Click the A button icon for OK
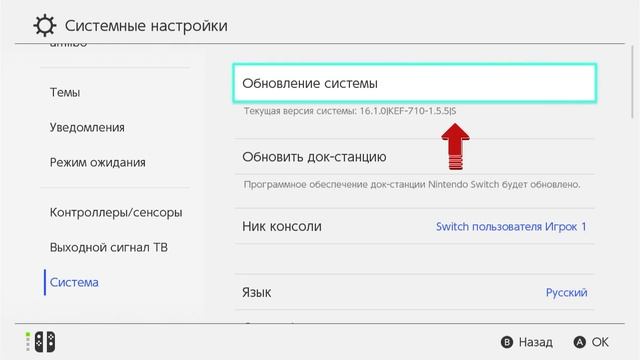 [x=580, y=342]
